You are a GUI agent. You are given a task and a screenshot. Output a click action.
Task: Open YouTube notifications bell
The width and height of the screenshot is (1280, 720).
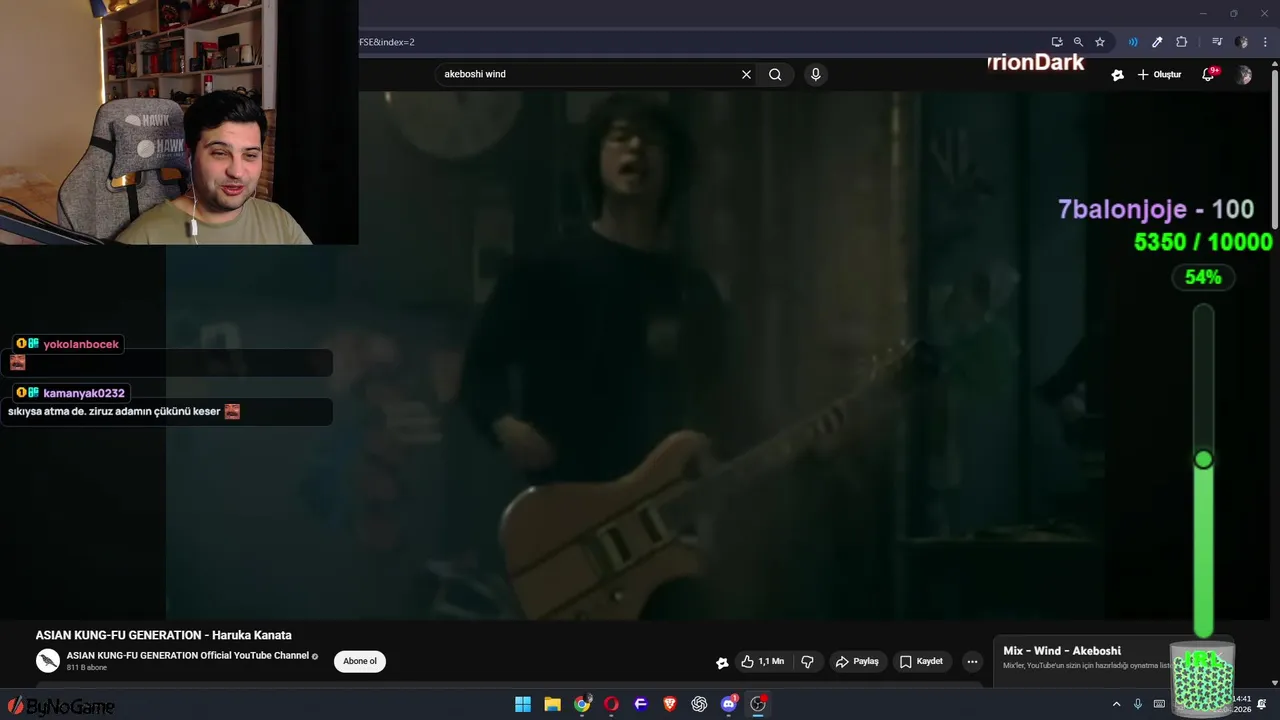1208,75
